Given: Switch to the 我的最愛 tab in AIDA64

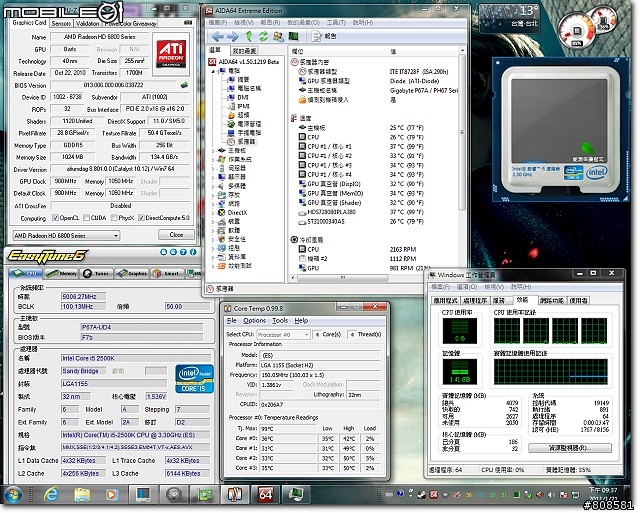Looking at the screenshot, I should (244, 51).
